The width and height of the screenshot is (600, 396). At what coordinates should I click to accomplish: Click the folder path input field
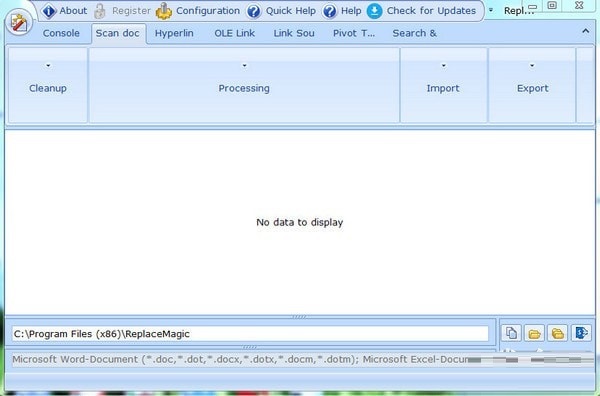(250, 334)
